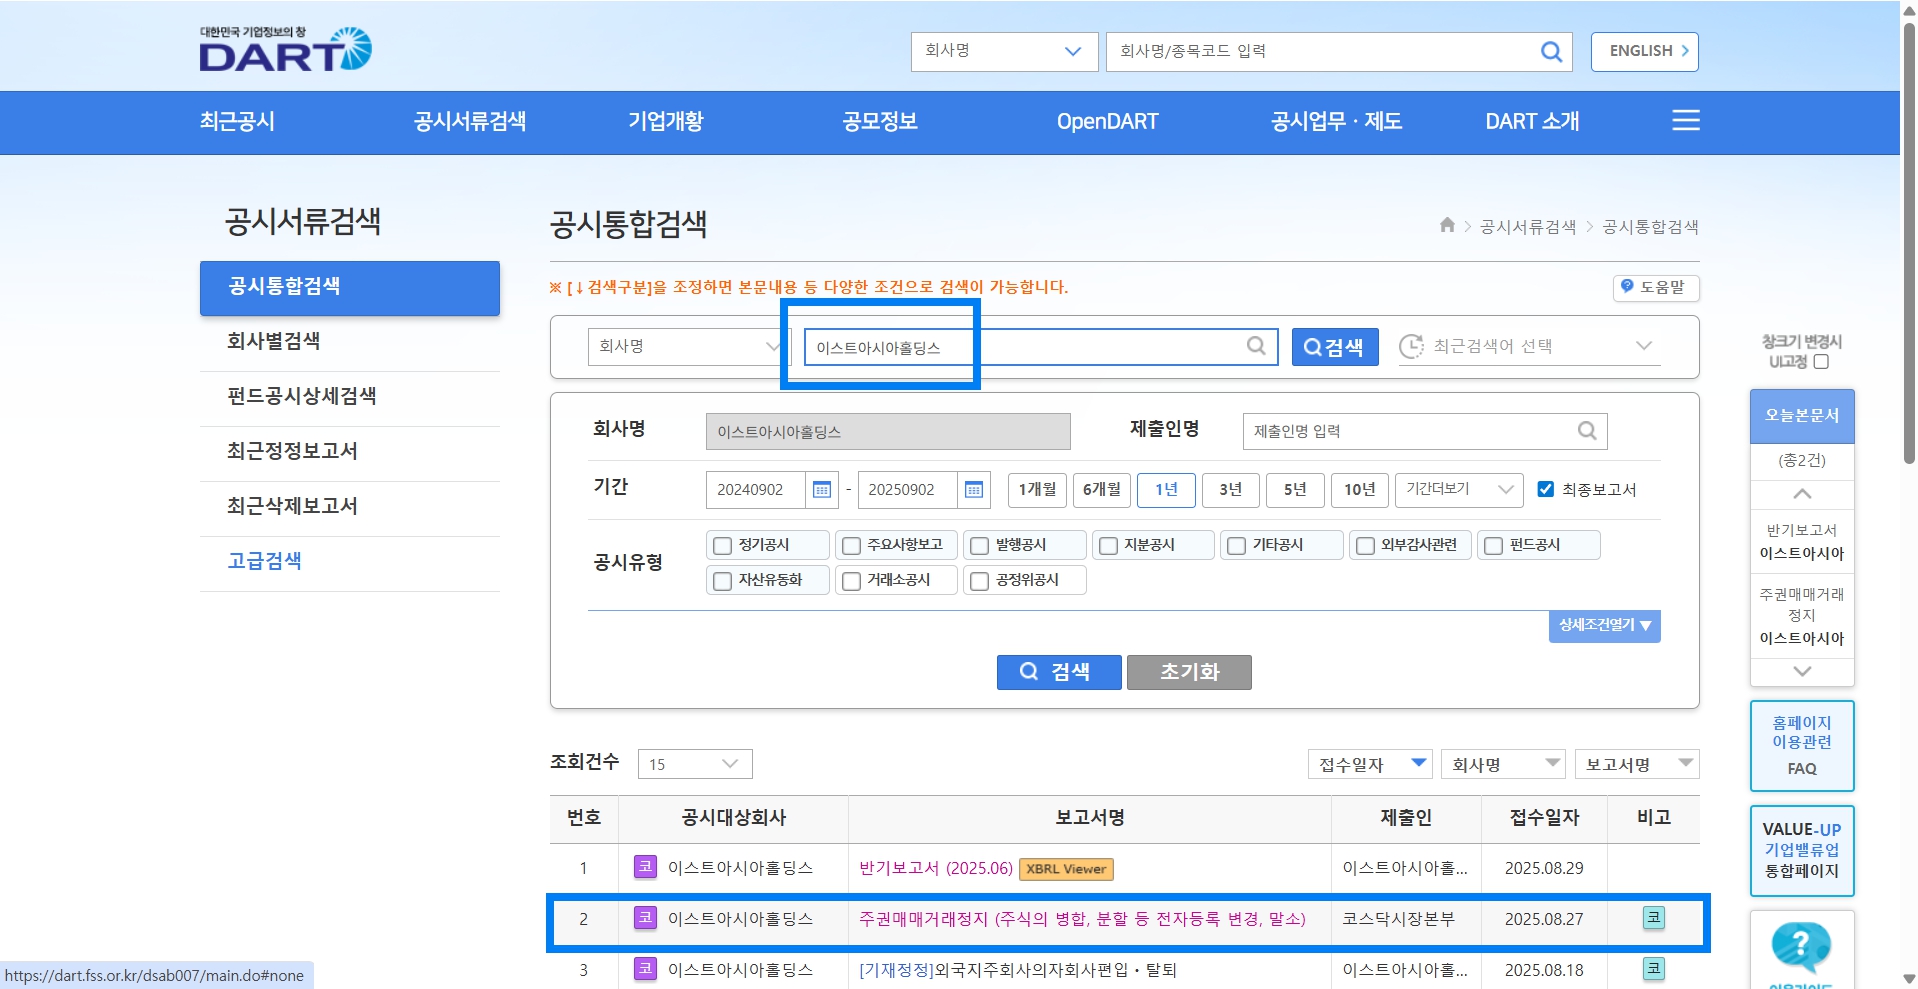Check the 기타공시 checkbox
The image size is (1918, 989).
click(1237, 546)
